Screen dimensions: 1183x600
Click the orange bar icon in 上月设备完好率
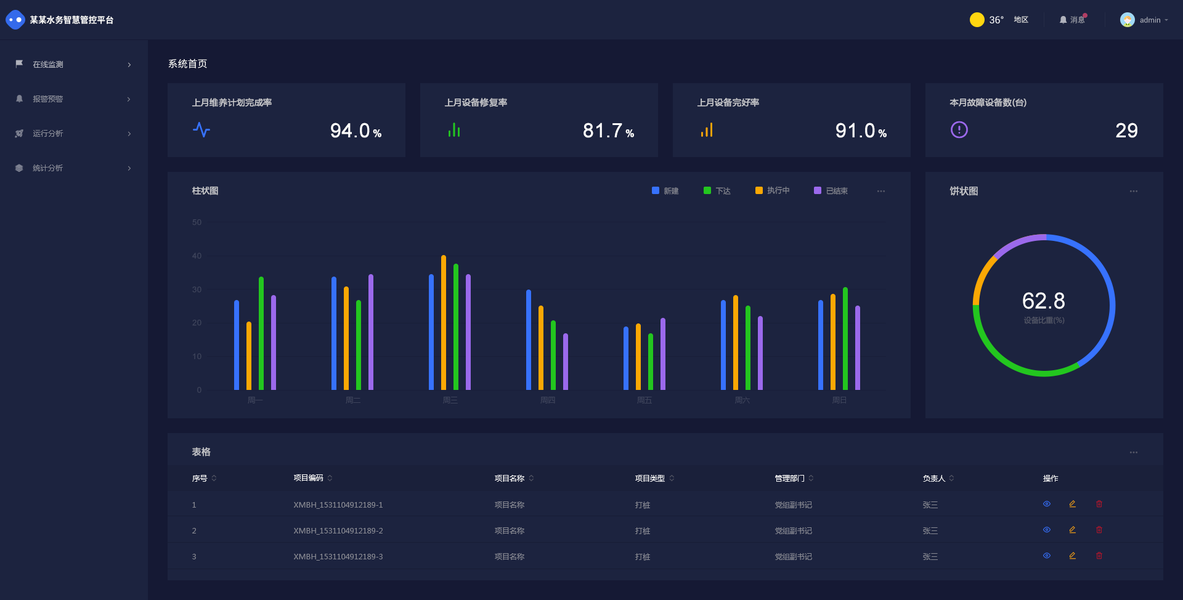pyautogui.click(x=706, y=130)
